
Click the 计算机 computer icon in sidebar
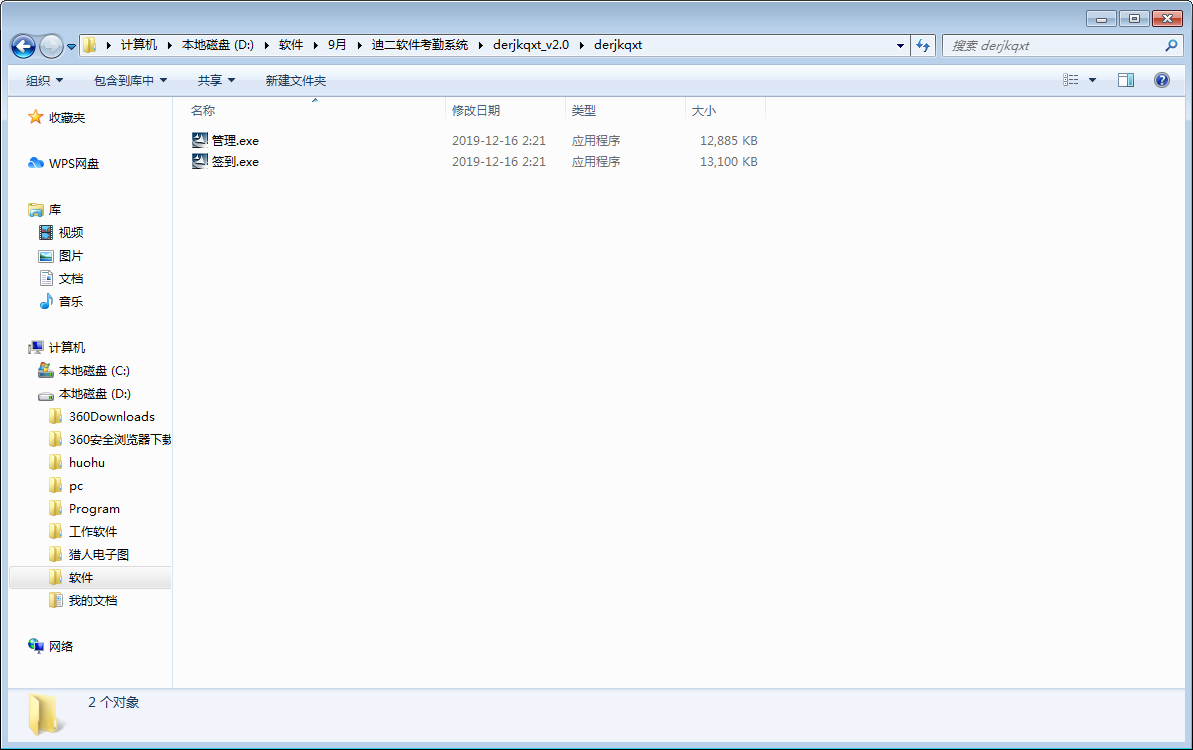tap(36, 347)
